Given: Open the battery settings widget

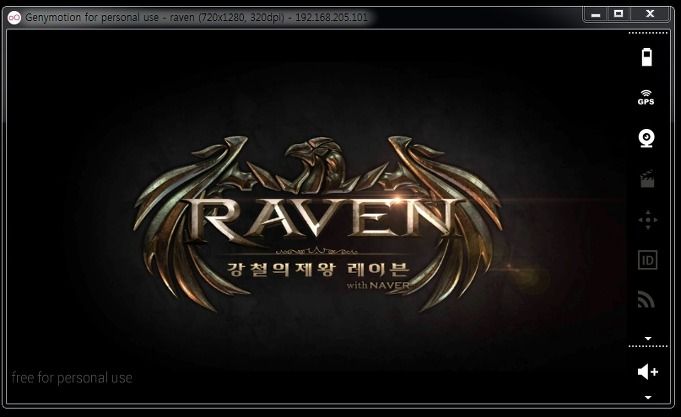Looking at the screenshot, I should pyautogui.click(x=647, y=57).
